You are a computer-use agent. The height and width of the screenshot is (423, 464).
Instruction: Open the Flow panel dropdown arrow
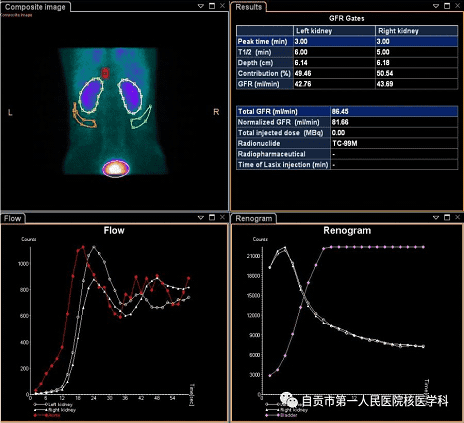tap(201, 218)
